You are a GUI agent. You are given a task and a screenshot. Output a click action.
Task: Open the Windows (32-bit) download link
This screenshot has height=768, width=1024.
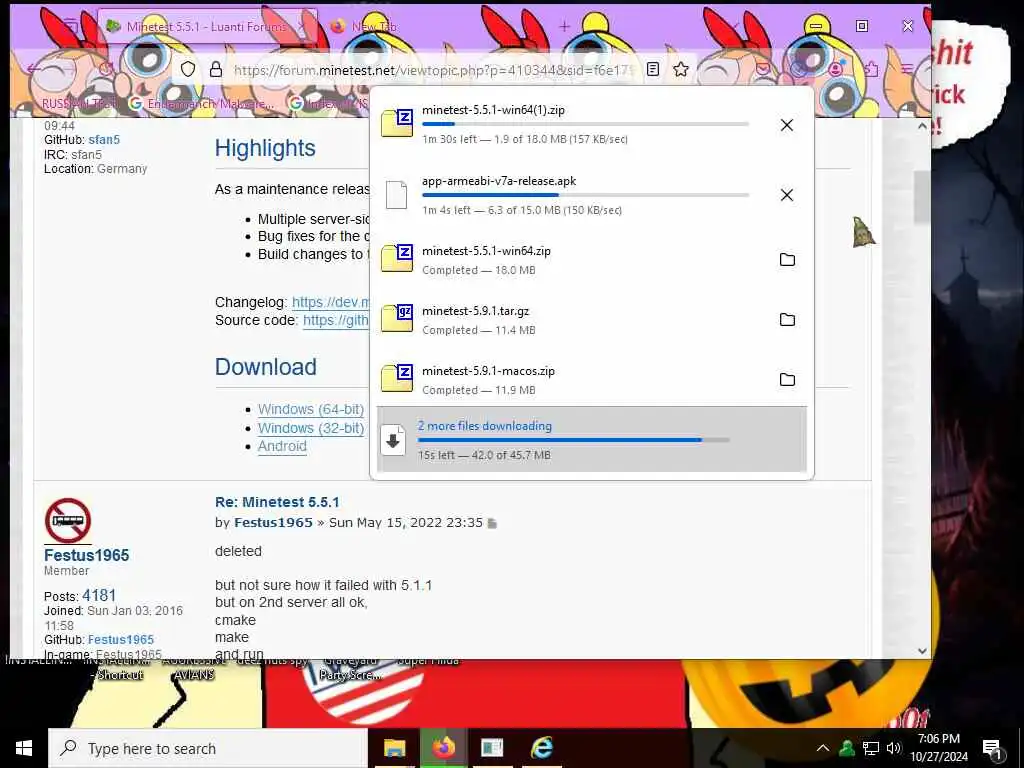point(311,428)
